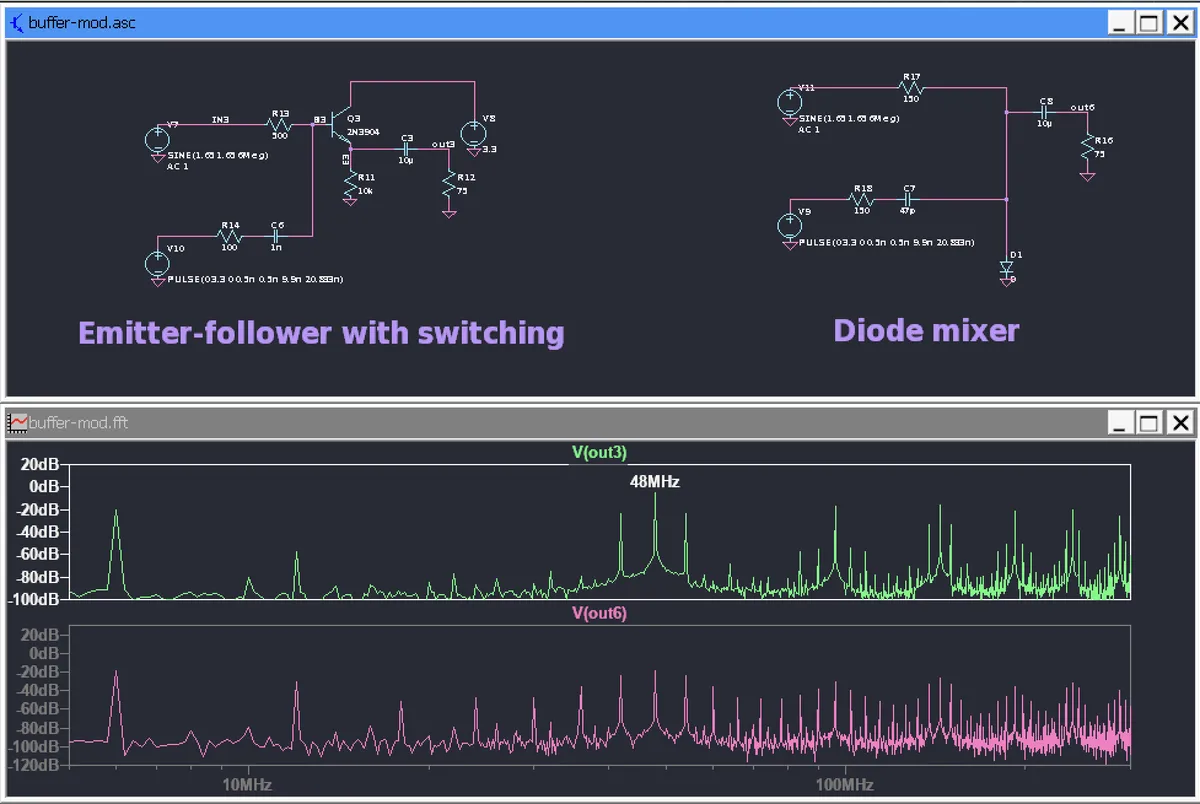Screen dimensions: 1200x804
Task: Click the "Diode mixer" caption
Action: (x=926, y=330)
